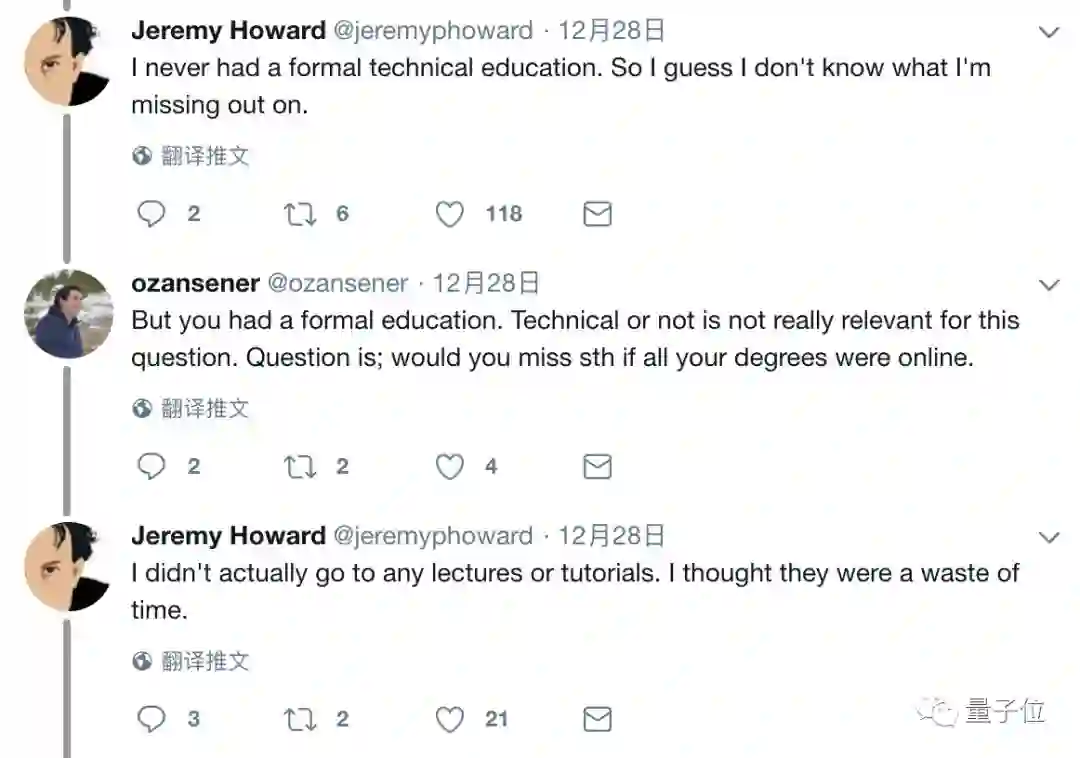Like the tweet with 21 likes
Viewport: 1080px width, 758px height.
(x=450, y=719)
